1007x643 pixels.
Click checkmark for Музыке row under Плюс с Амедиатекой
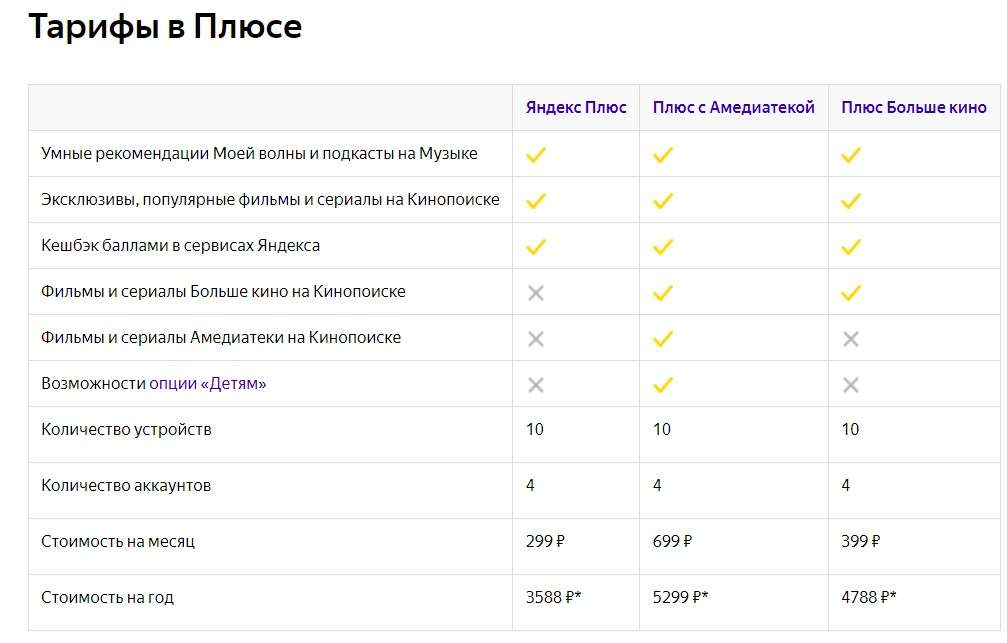663,155
